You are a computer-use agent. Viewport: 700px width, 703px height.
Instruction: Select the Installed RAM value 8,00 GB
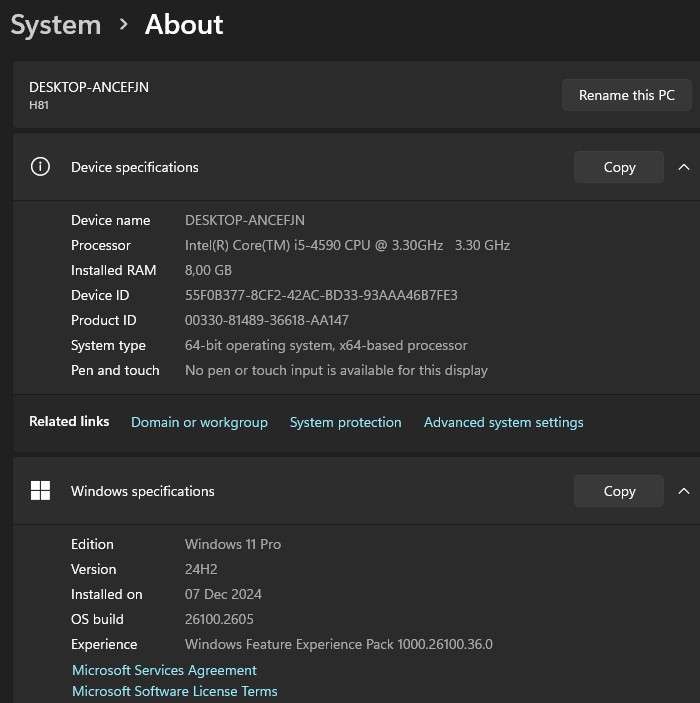point(208,270)
